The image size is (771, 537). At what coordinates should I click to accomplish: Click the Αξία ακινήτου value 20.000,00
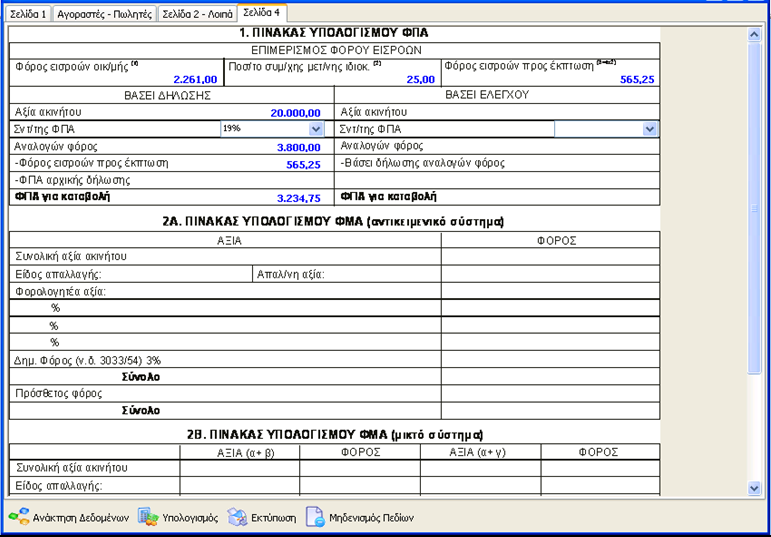coord(296,113)
